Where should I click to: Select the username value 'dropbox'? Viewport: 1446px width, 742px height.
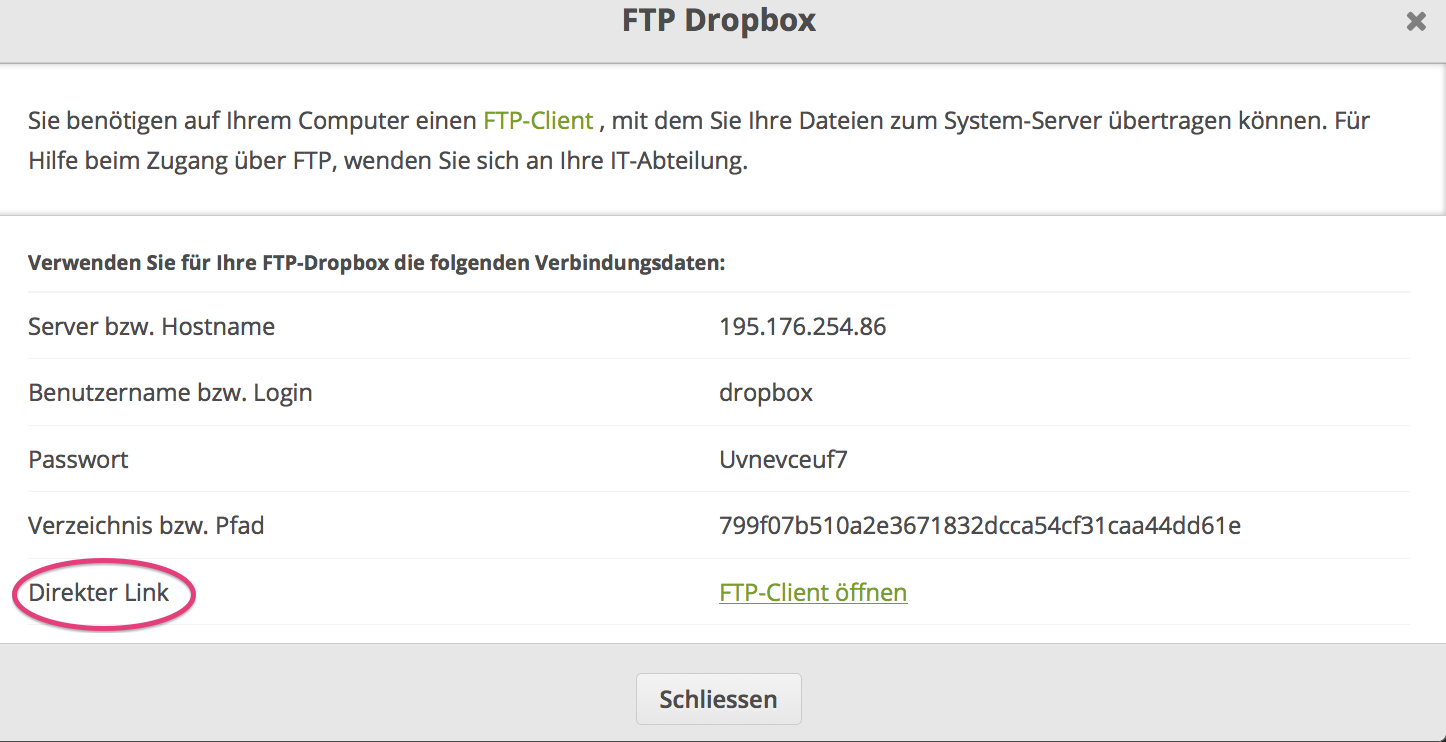[x=766, y=393]
